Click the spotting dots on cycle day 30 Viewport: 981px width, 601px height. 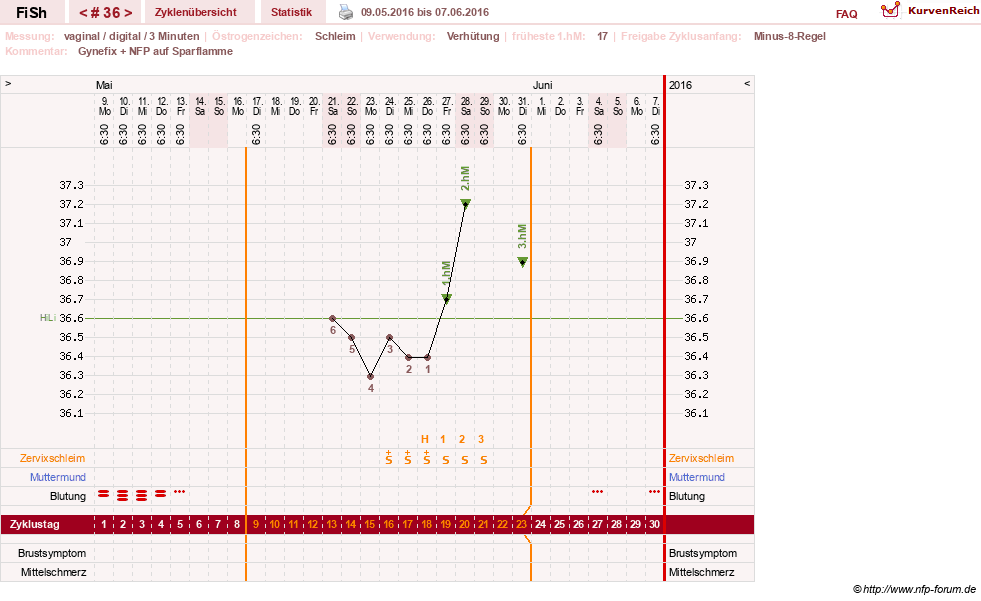click(x=654, y=492)
